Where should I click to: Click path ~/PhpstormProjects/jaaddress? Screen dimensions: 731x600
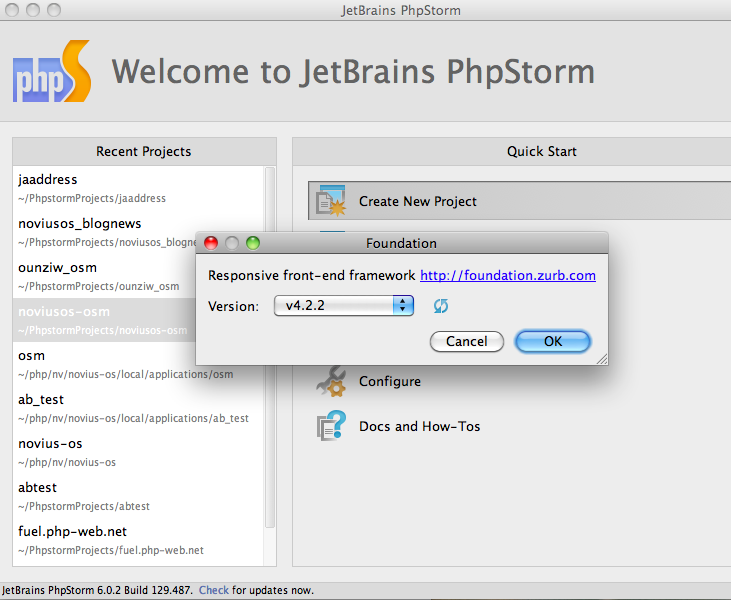click(92, 198)
